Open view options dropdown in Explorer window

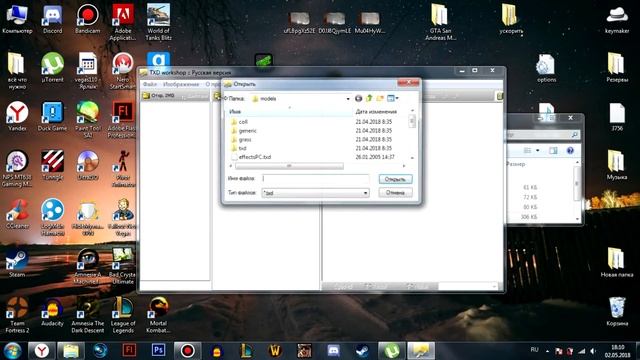pyautogui.click(x=538, y=151)
